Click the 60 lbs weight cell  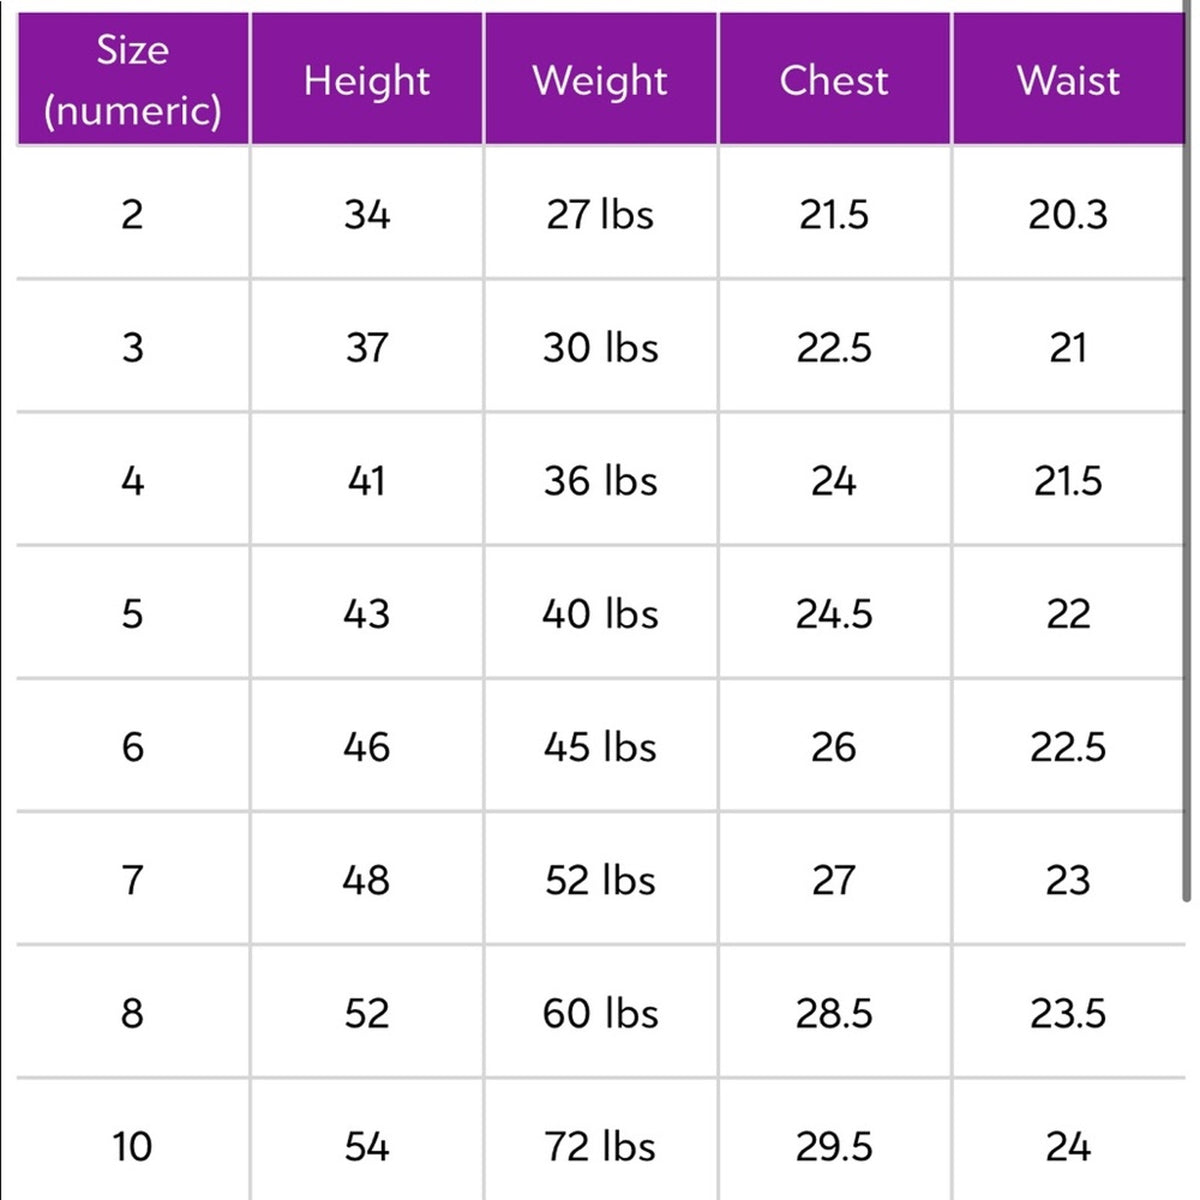[x=600, y=1012]
